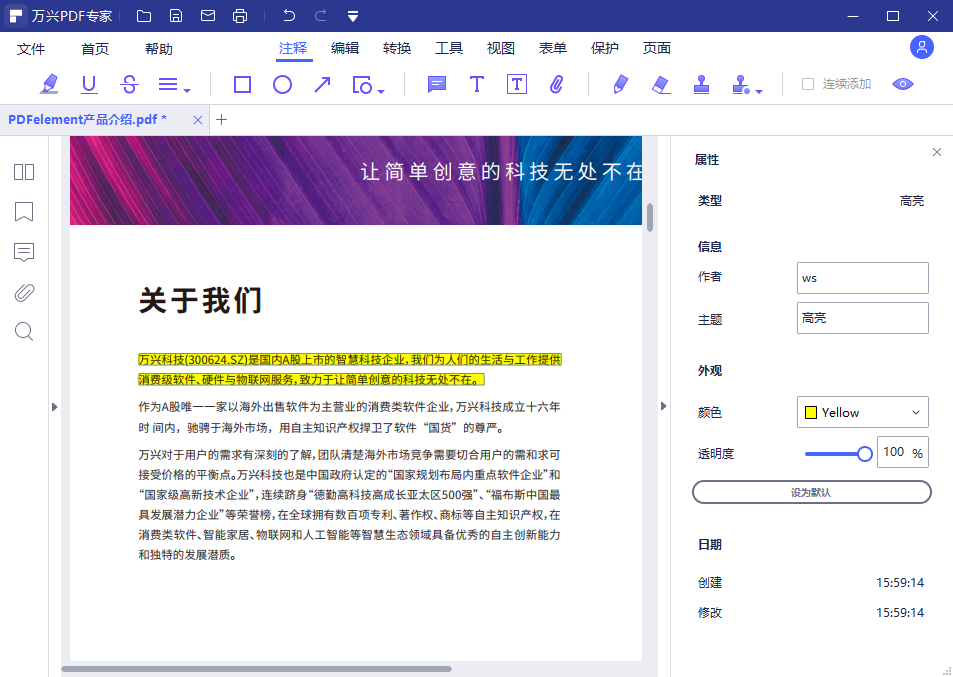Click the 关于我们 heading
This screenshot has height=677, width=953.
(x=201, y=301)
